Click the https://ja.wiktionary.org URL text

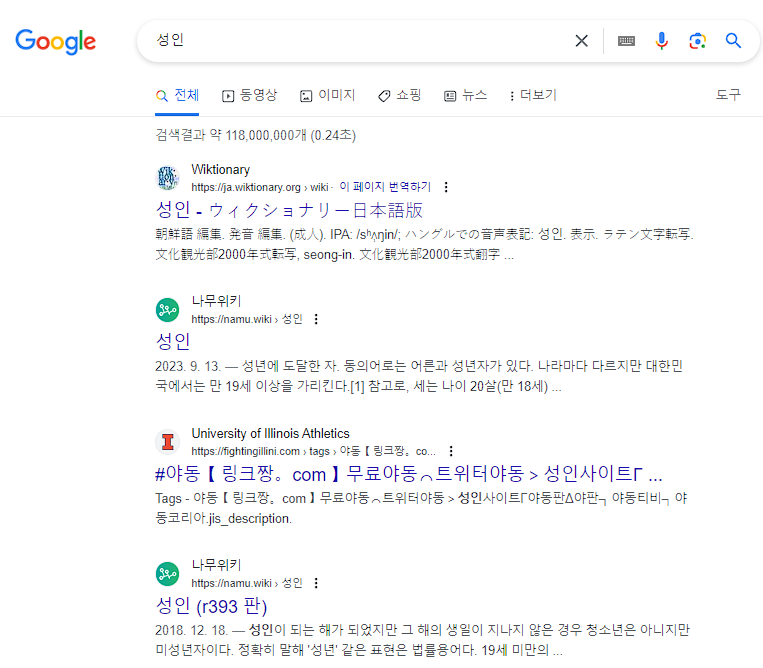[246, 187]
